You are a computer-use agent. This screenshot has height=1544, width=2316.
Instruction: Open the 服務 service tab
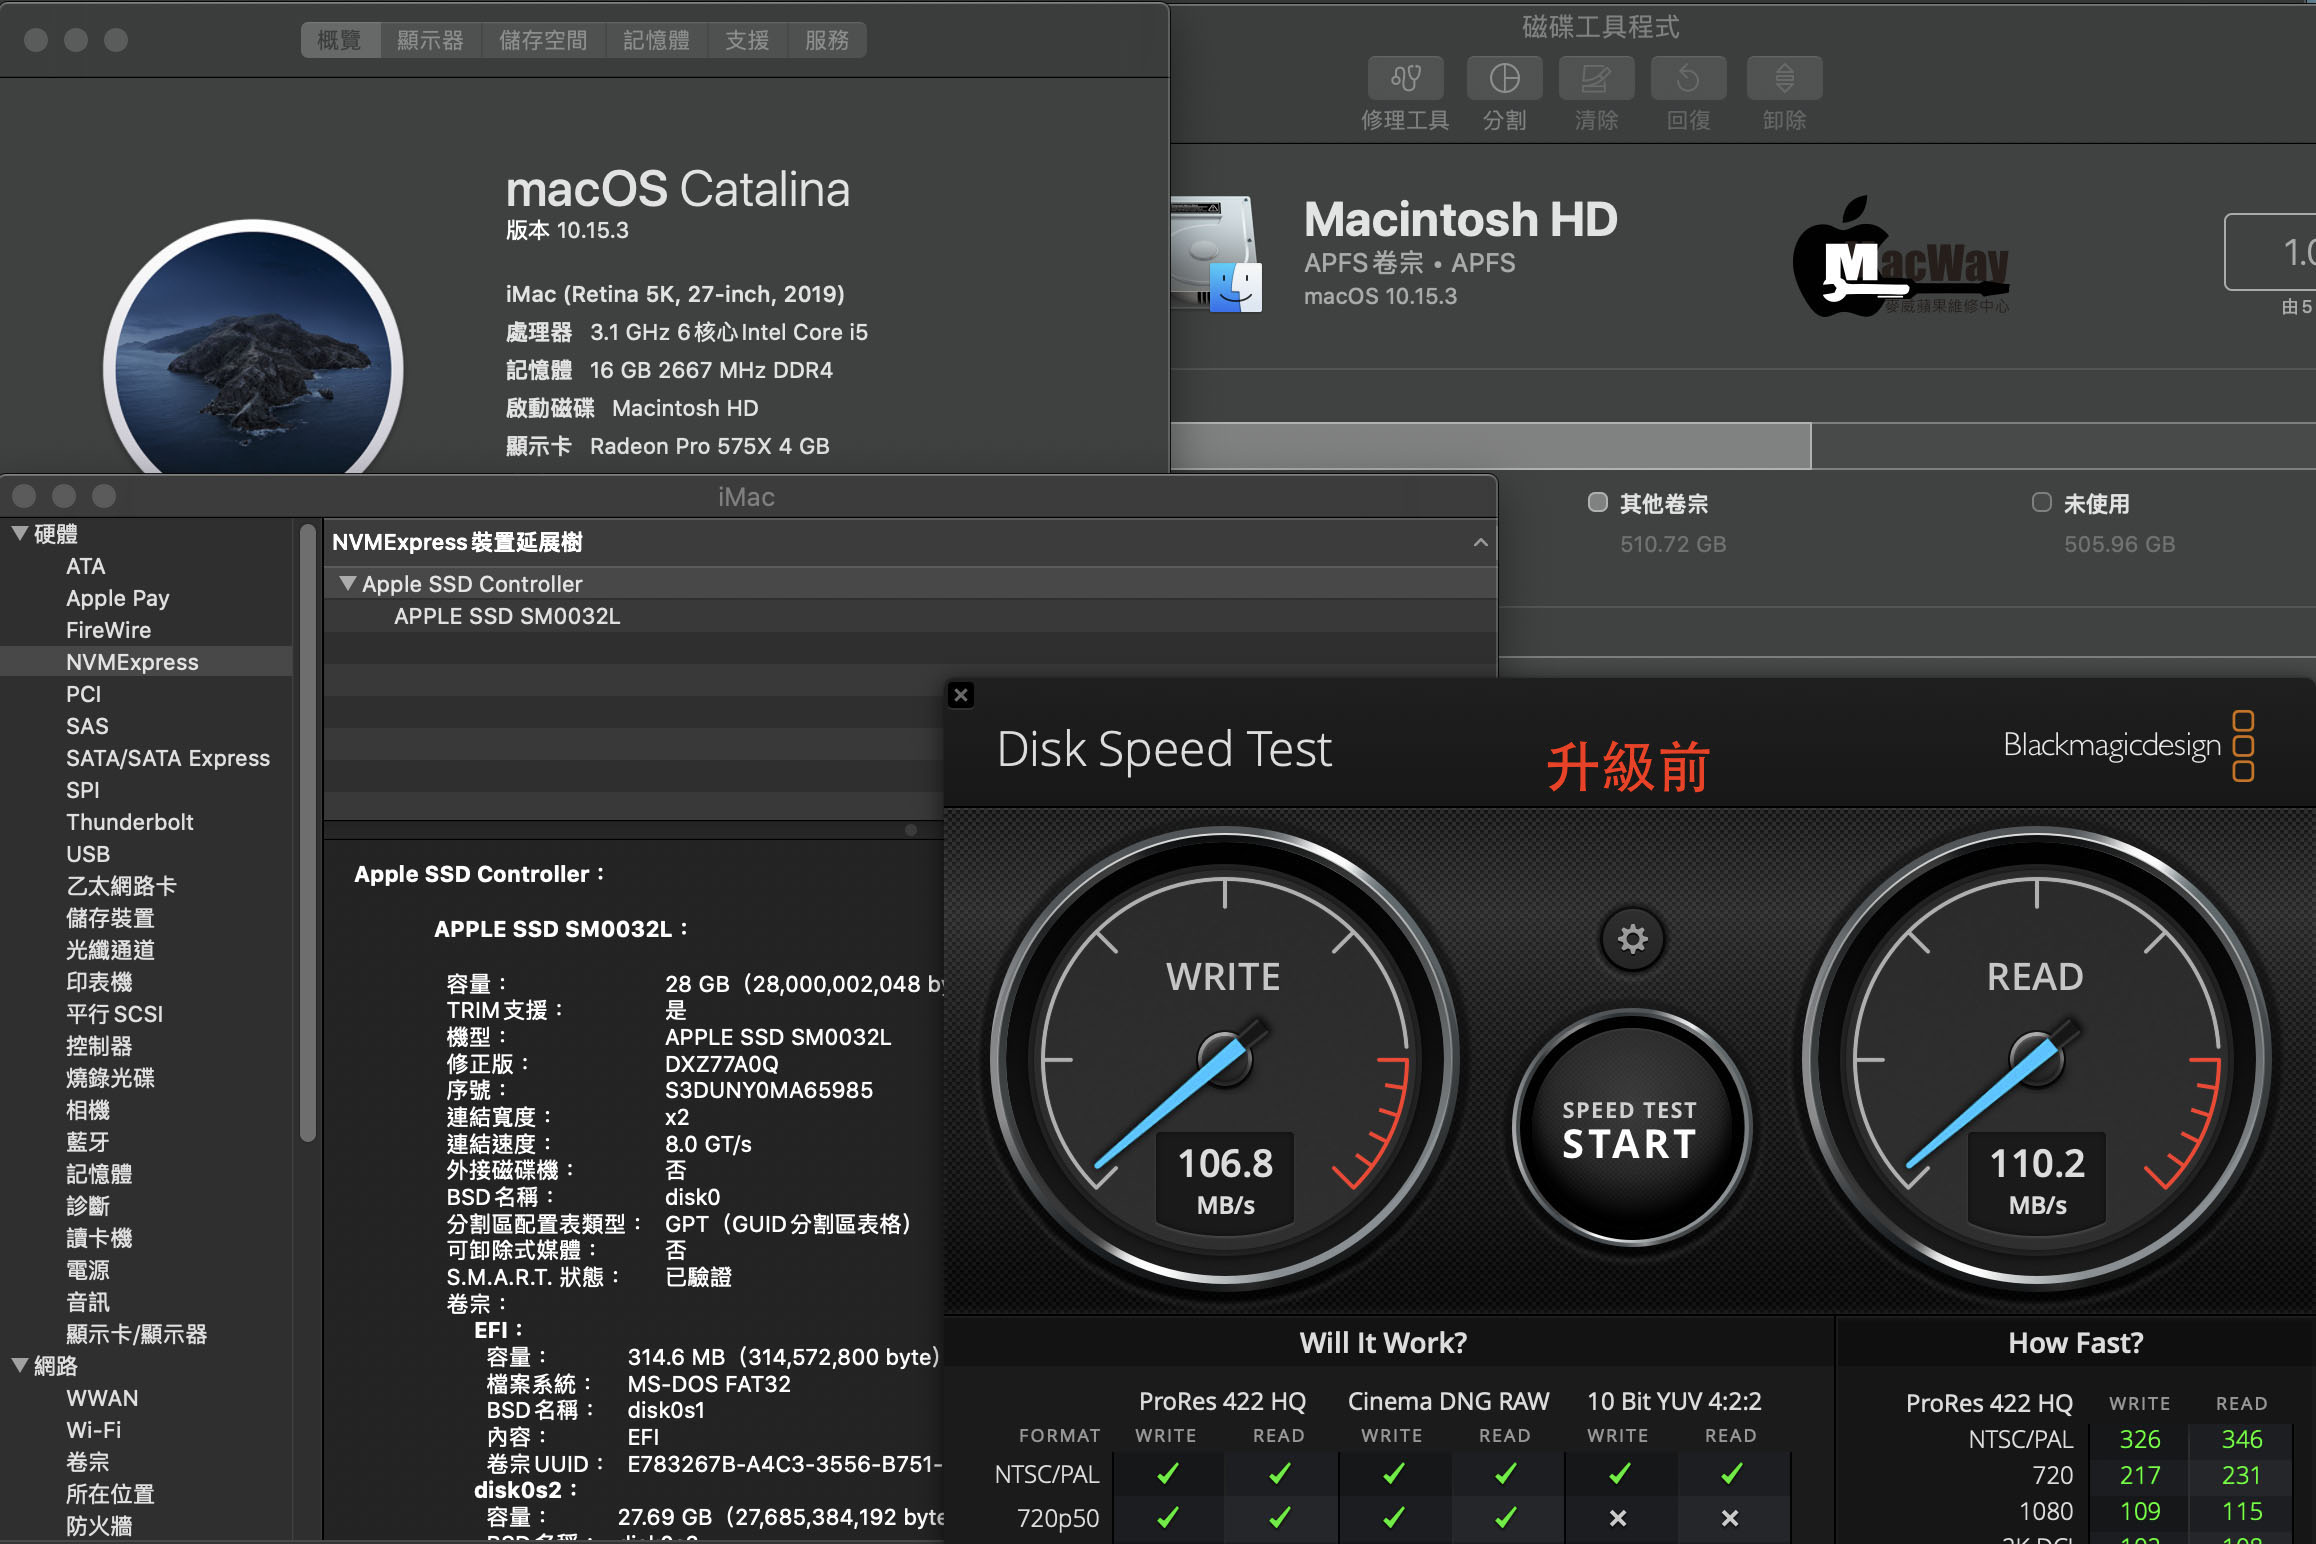pyautogui.click(x=827, y=40)
